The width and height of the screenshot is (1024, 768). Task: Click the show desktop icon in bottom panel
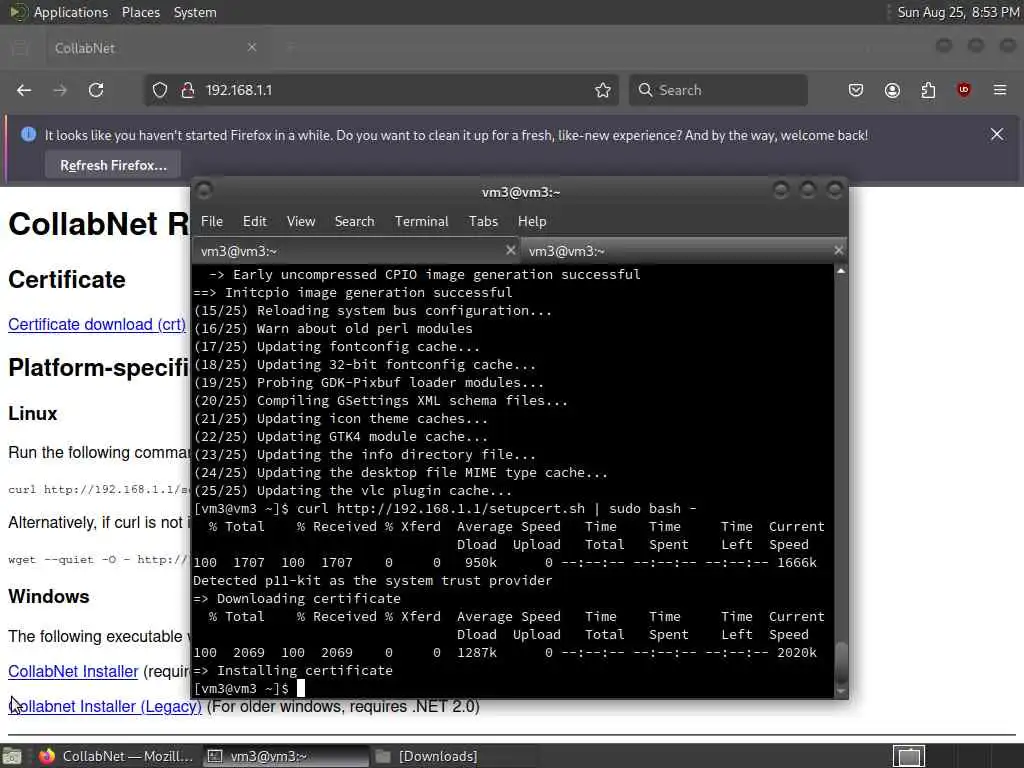pos(12,756)
